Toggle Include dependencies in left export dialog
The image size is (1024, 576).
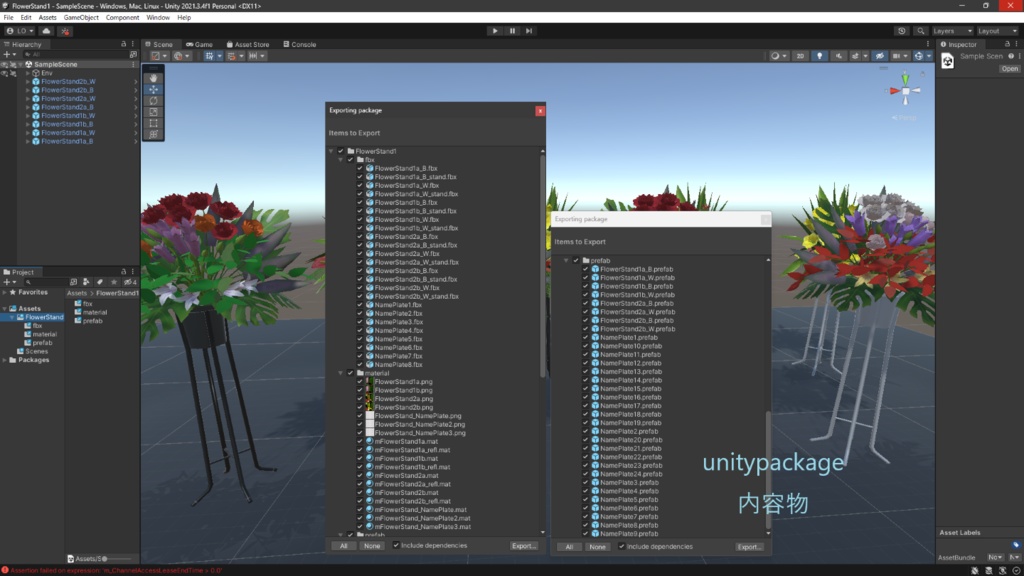[396, 545]
